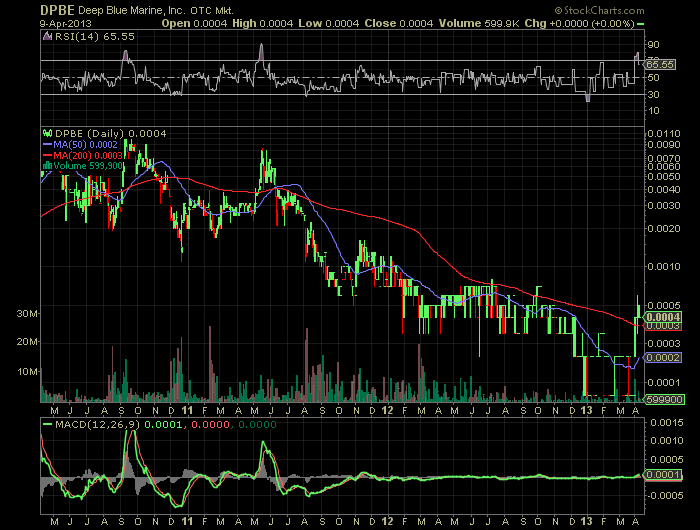Viewport: 700px width, 530px height.
Task: Click the 0.0003 MA(200) price tag
Action: 663,326
